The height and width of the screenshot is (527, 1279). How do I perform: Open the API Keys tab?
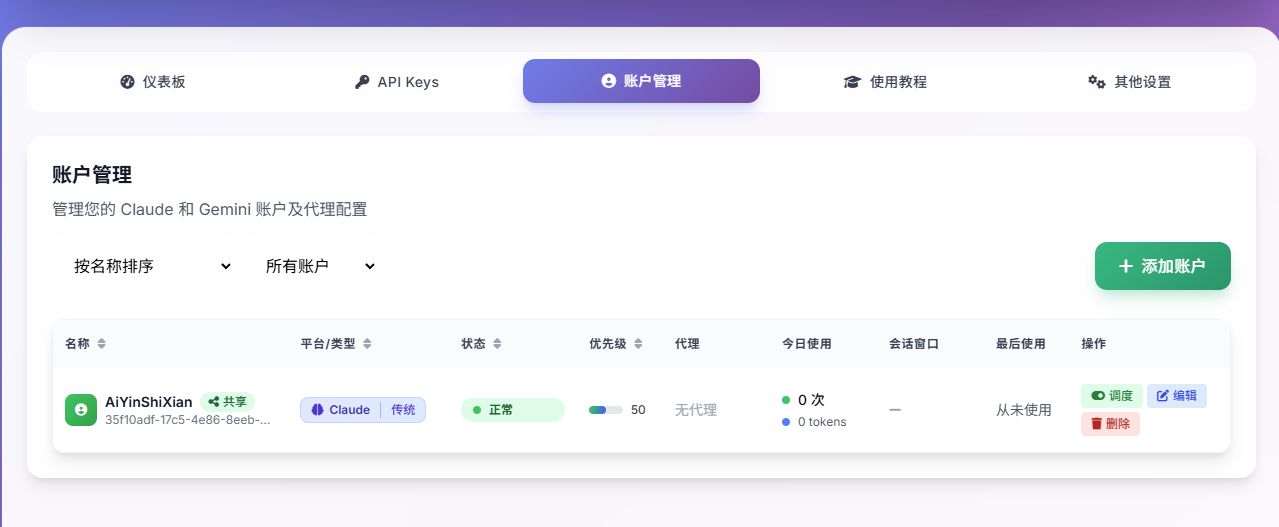(x=396, y=82)
